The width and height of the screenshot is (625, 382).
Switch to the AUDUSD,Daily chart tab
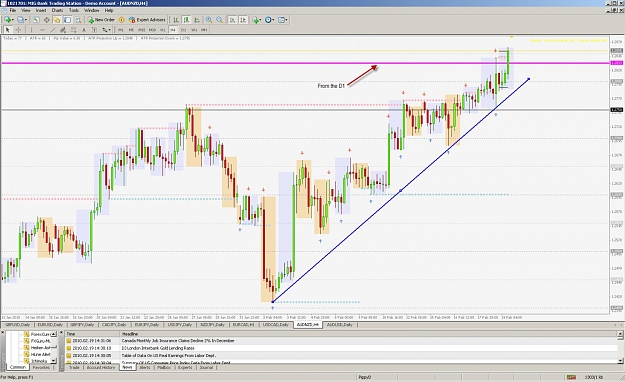click(x=340, y=325)
